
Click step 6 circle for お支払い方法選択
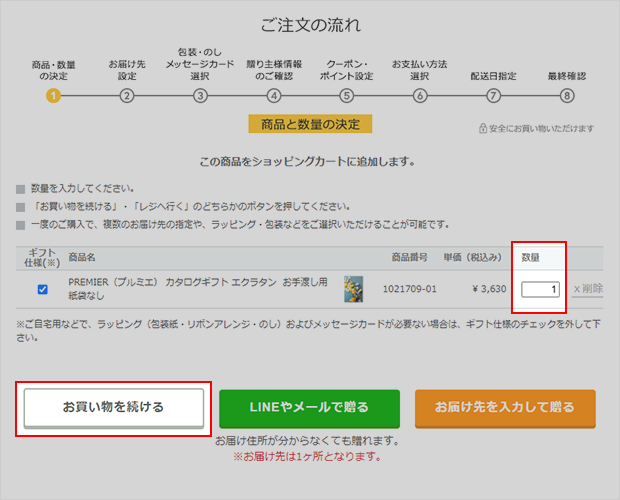pyautogui.click(x=420, y=96)
